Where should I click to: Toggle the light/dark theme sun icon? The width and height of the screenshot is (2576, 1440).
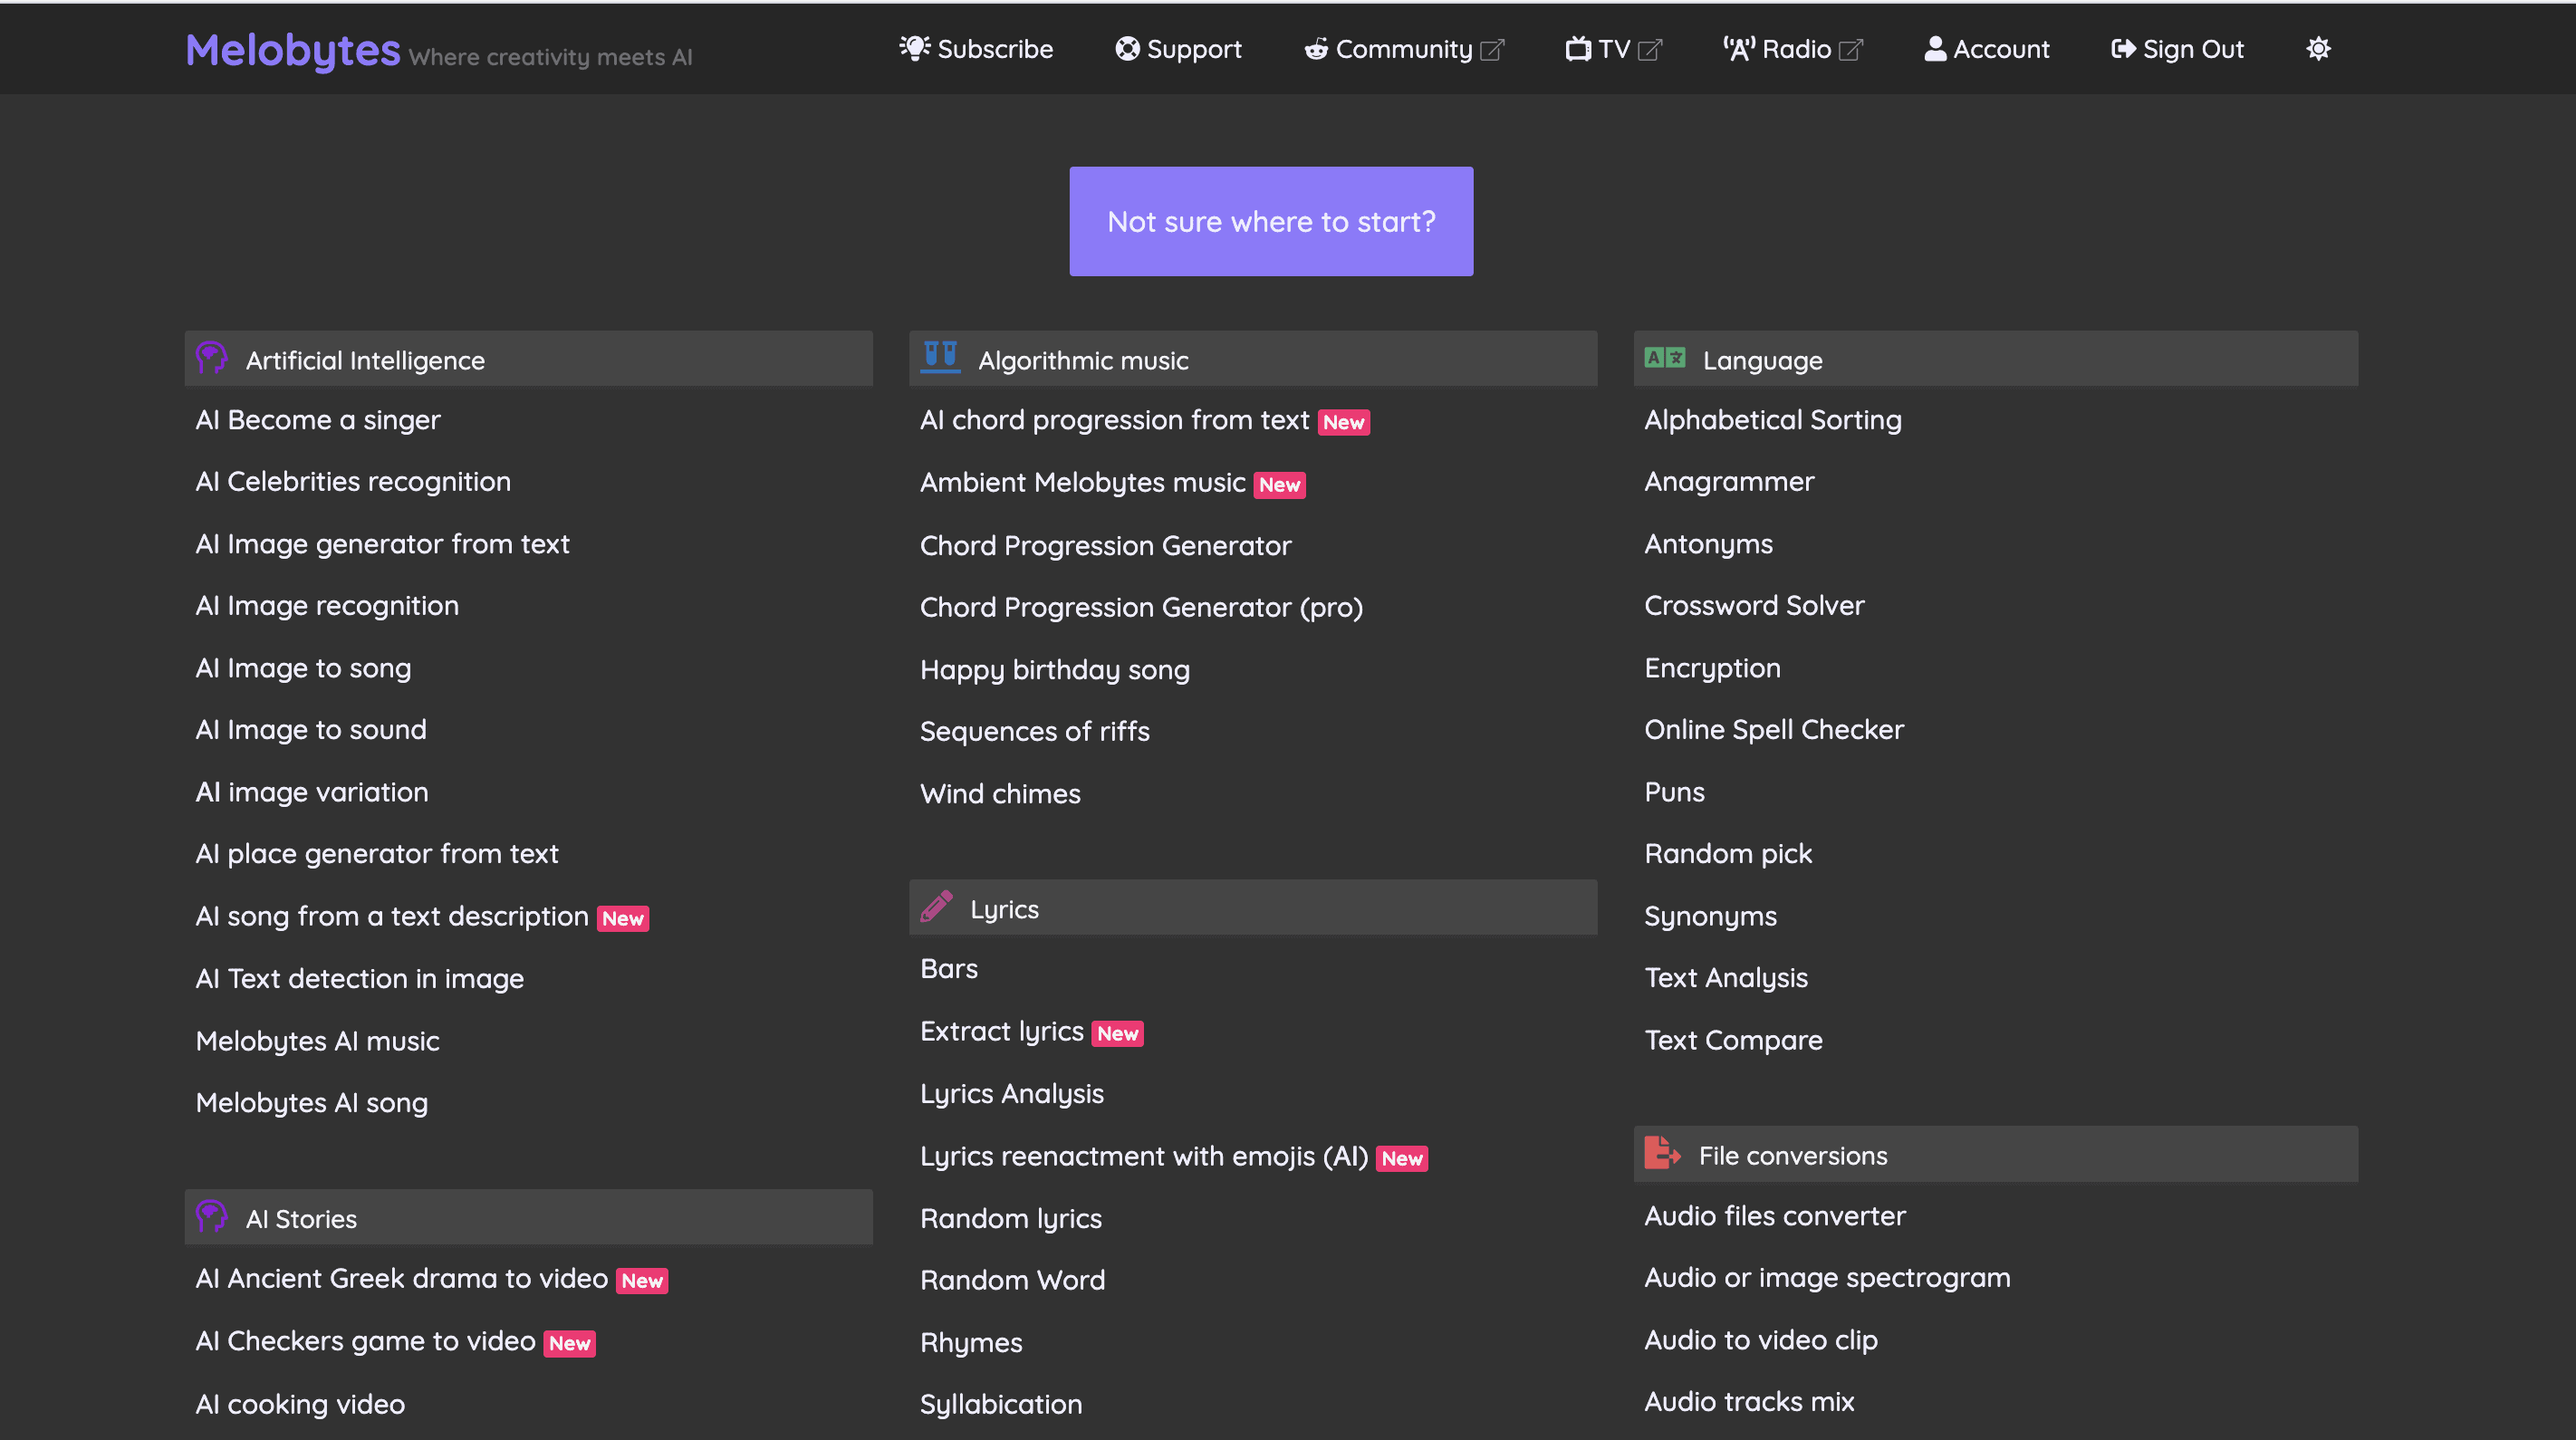click(x=2318, y=49)
